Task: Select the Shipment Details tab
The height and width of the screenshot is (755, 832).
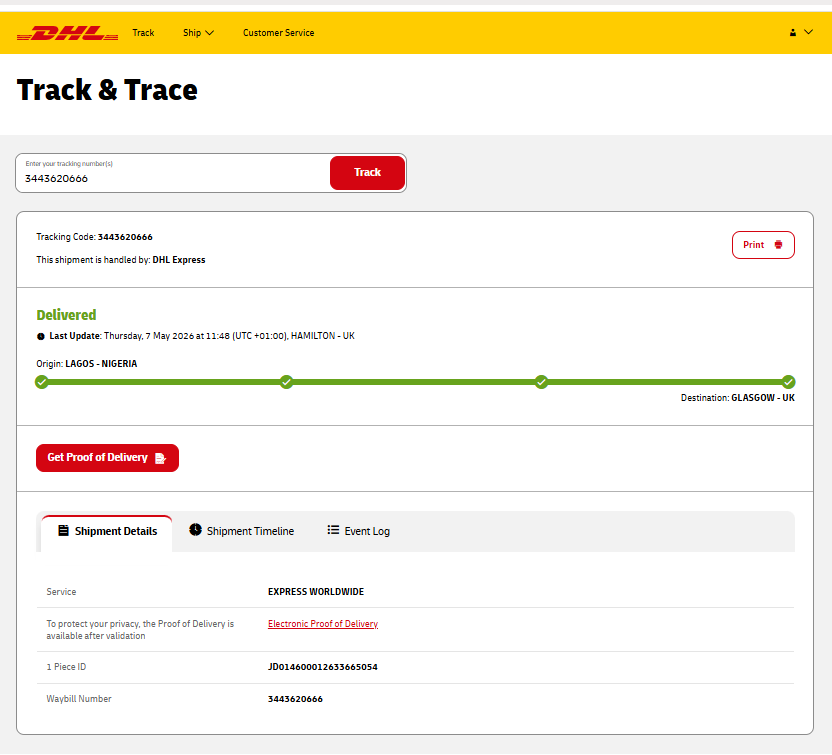Action: click(x=107, y=531)
